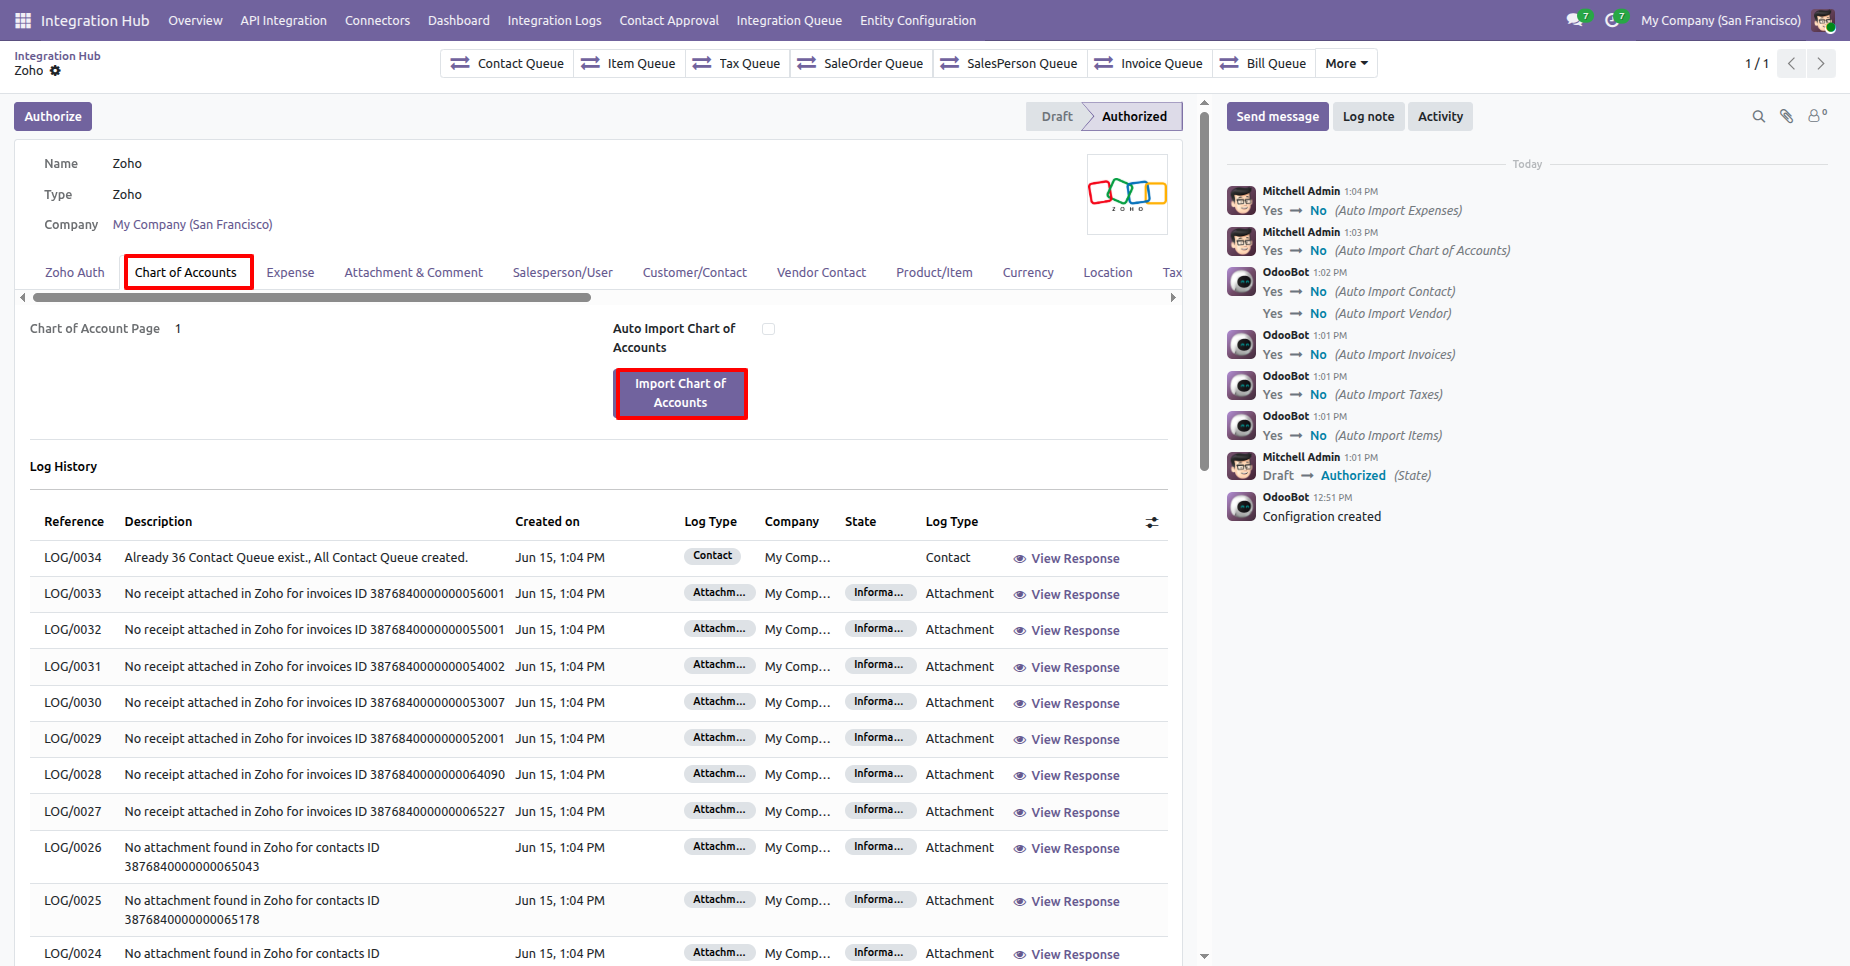The width and height of the screenshot is (1850, 966).
Task: Open View Response for LOG/0028
Action: pos(1066,776)
